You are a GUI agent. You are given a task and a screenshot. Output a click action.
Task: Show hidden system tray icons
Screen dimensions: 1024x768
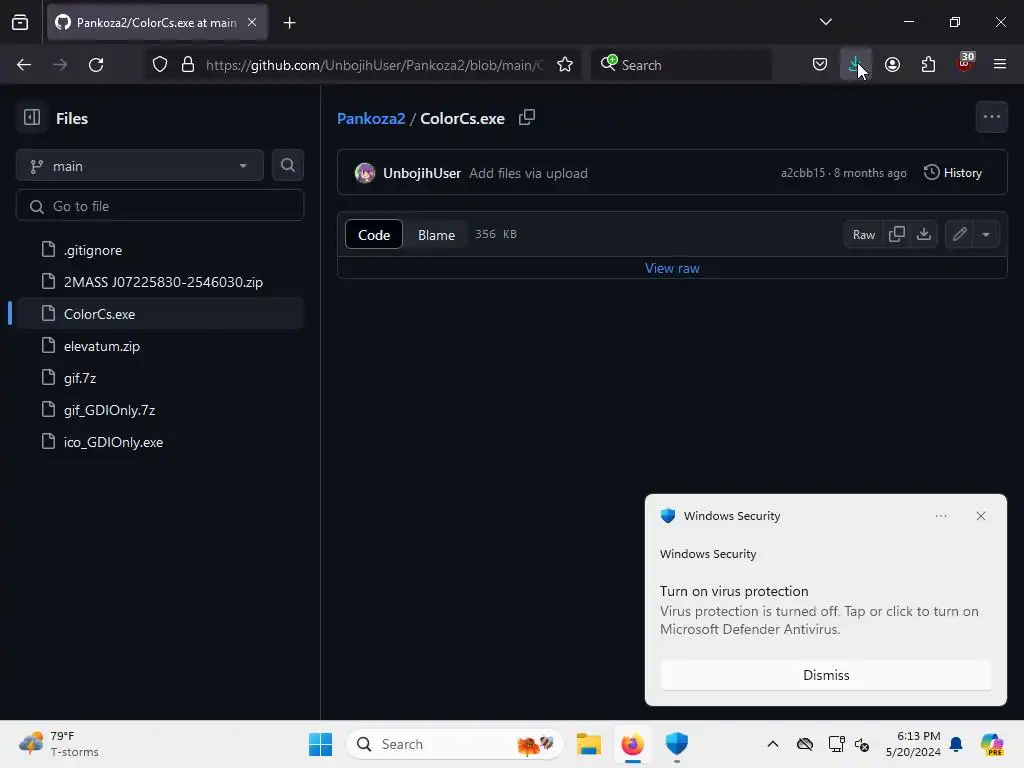(x=773, y=744)
